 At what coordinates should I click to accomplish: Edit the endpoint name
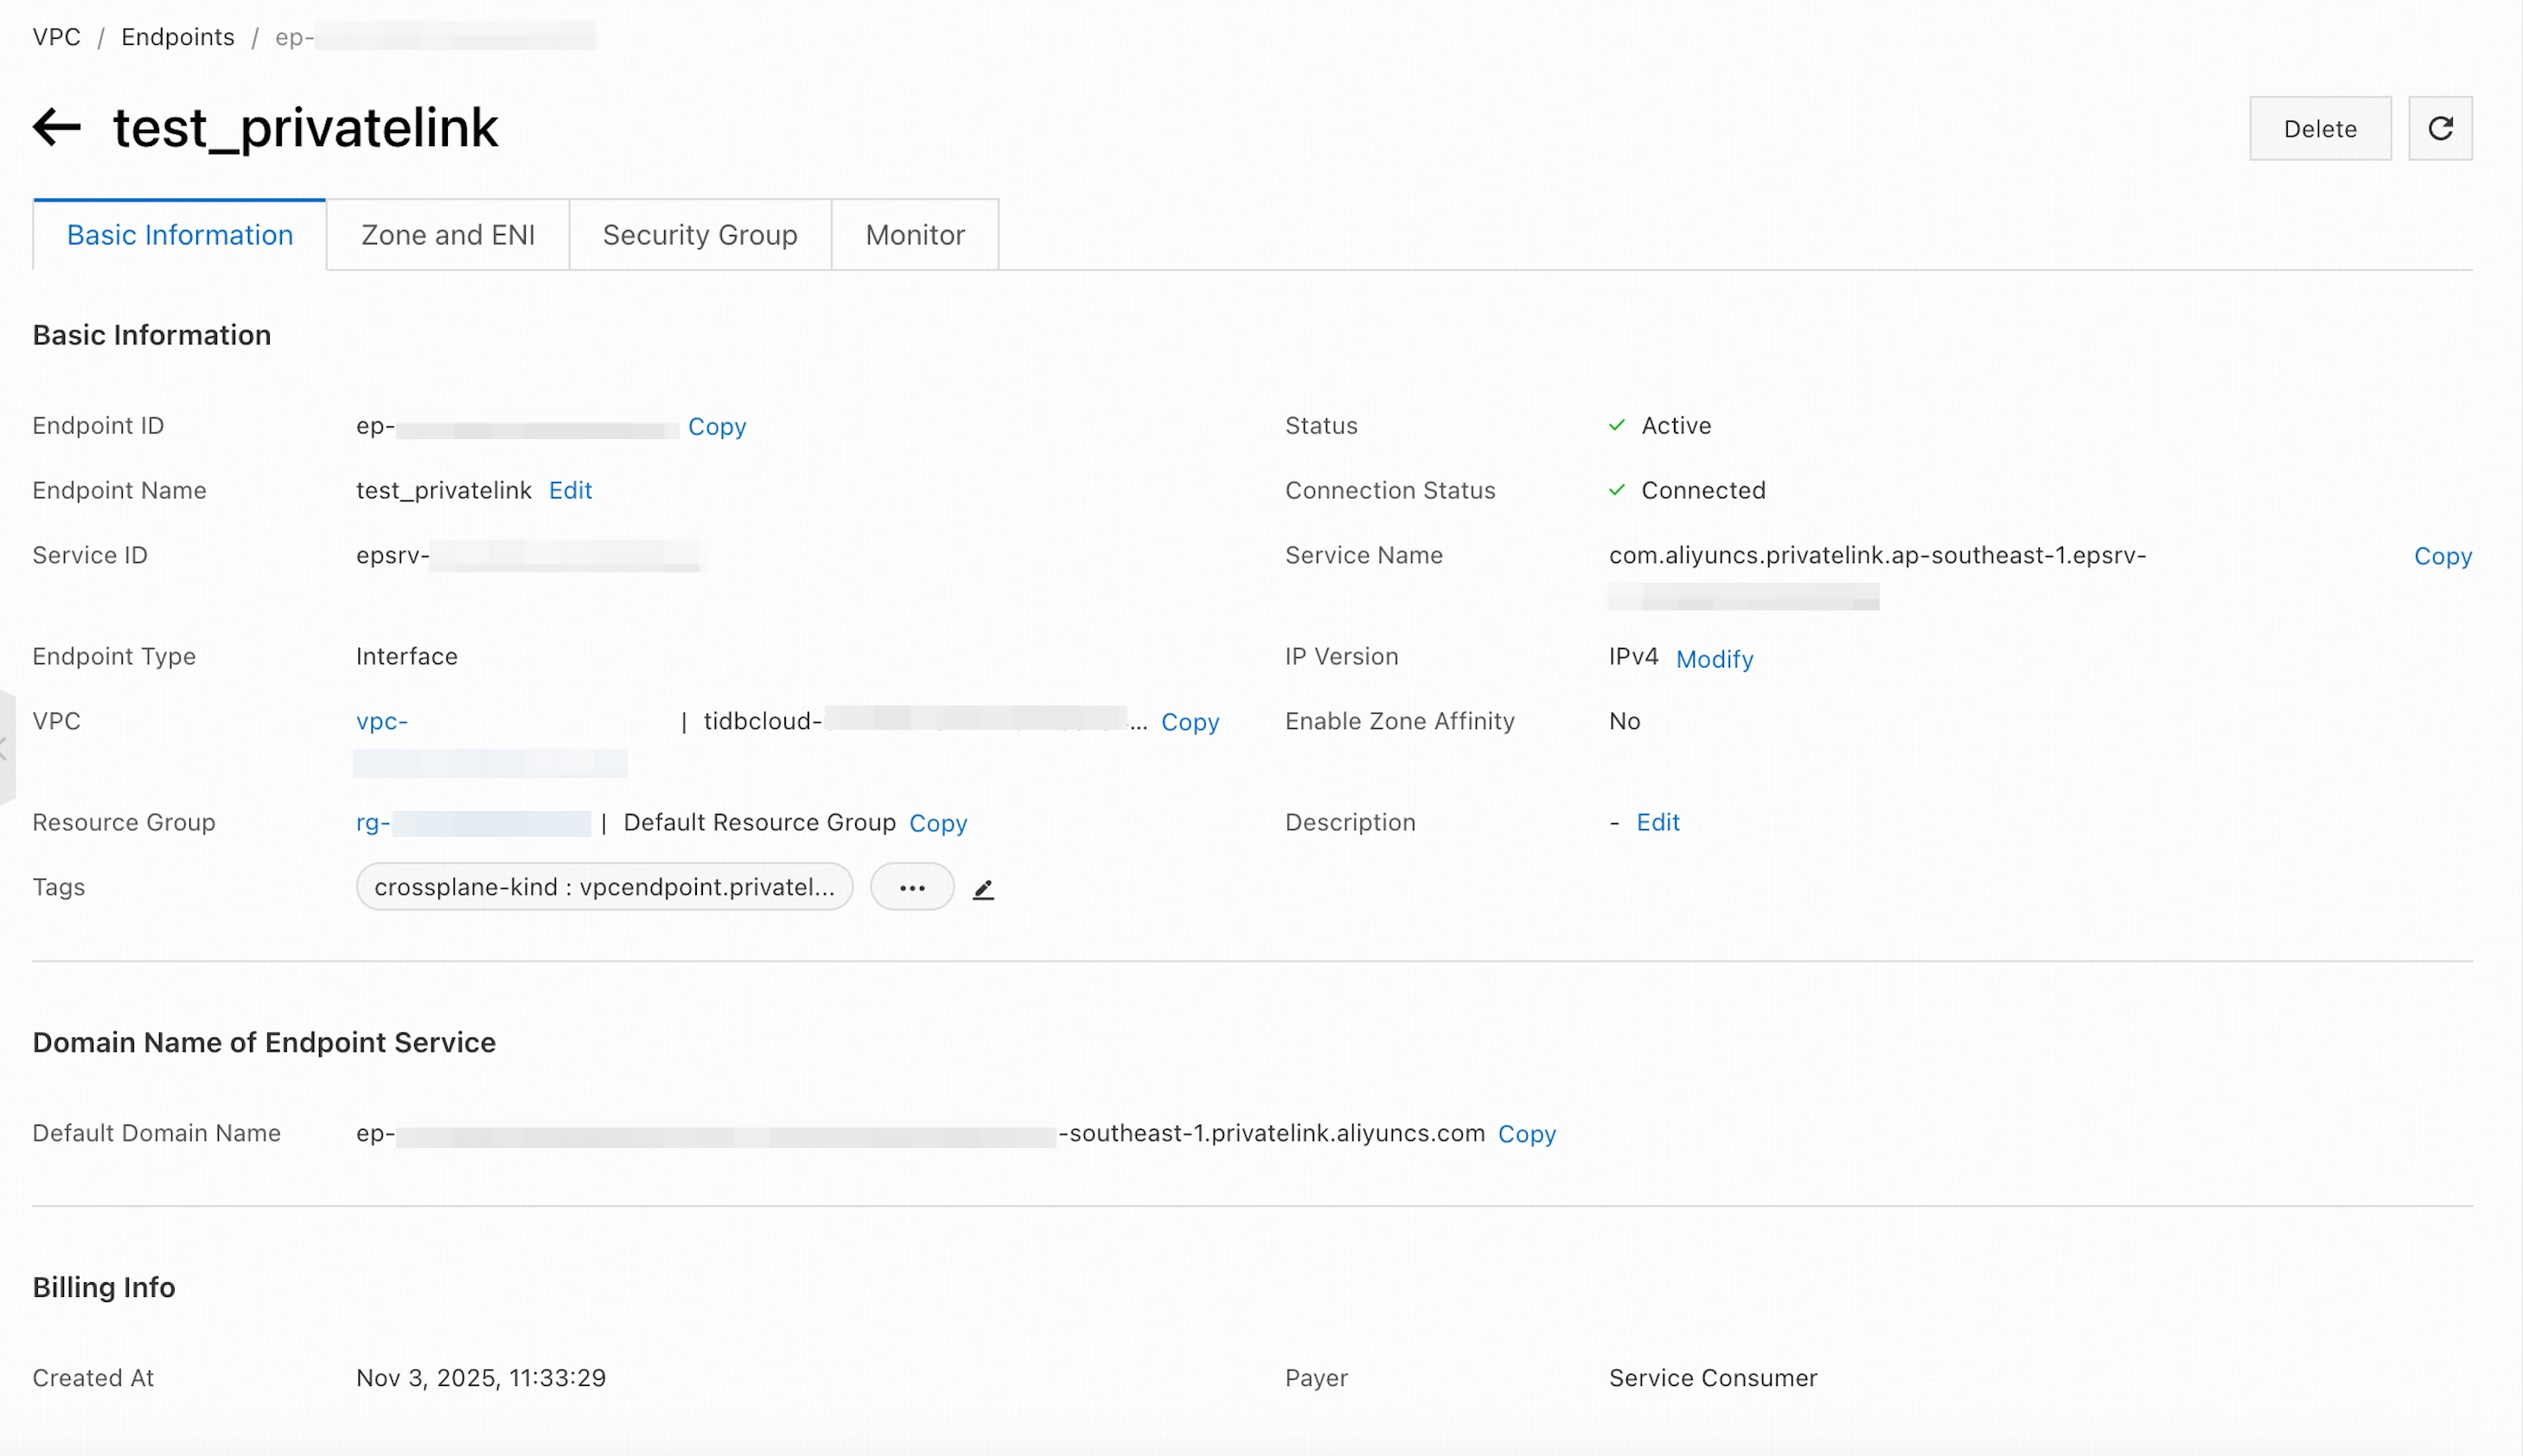569,490
